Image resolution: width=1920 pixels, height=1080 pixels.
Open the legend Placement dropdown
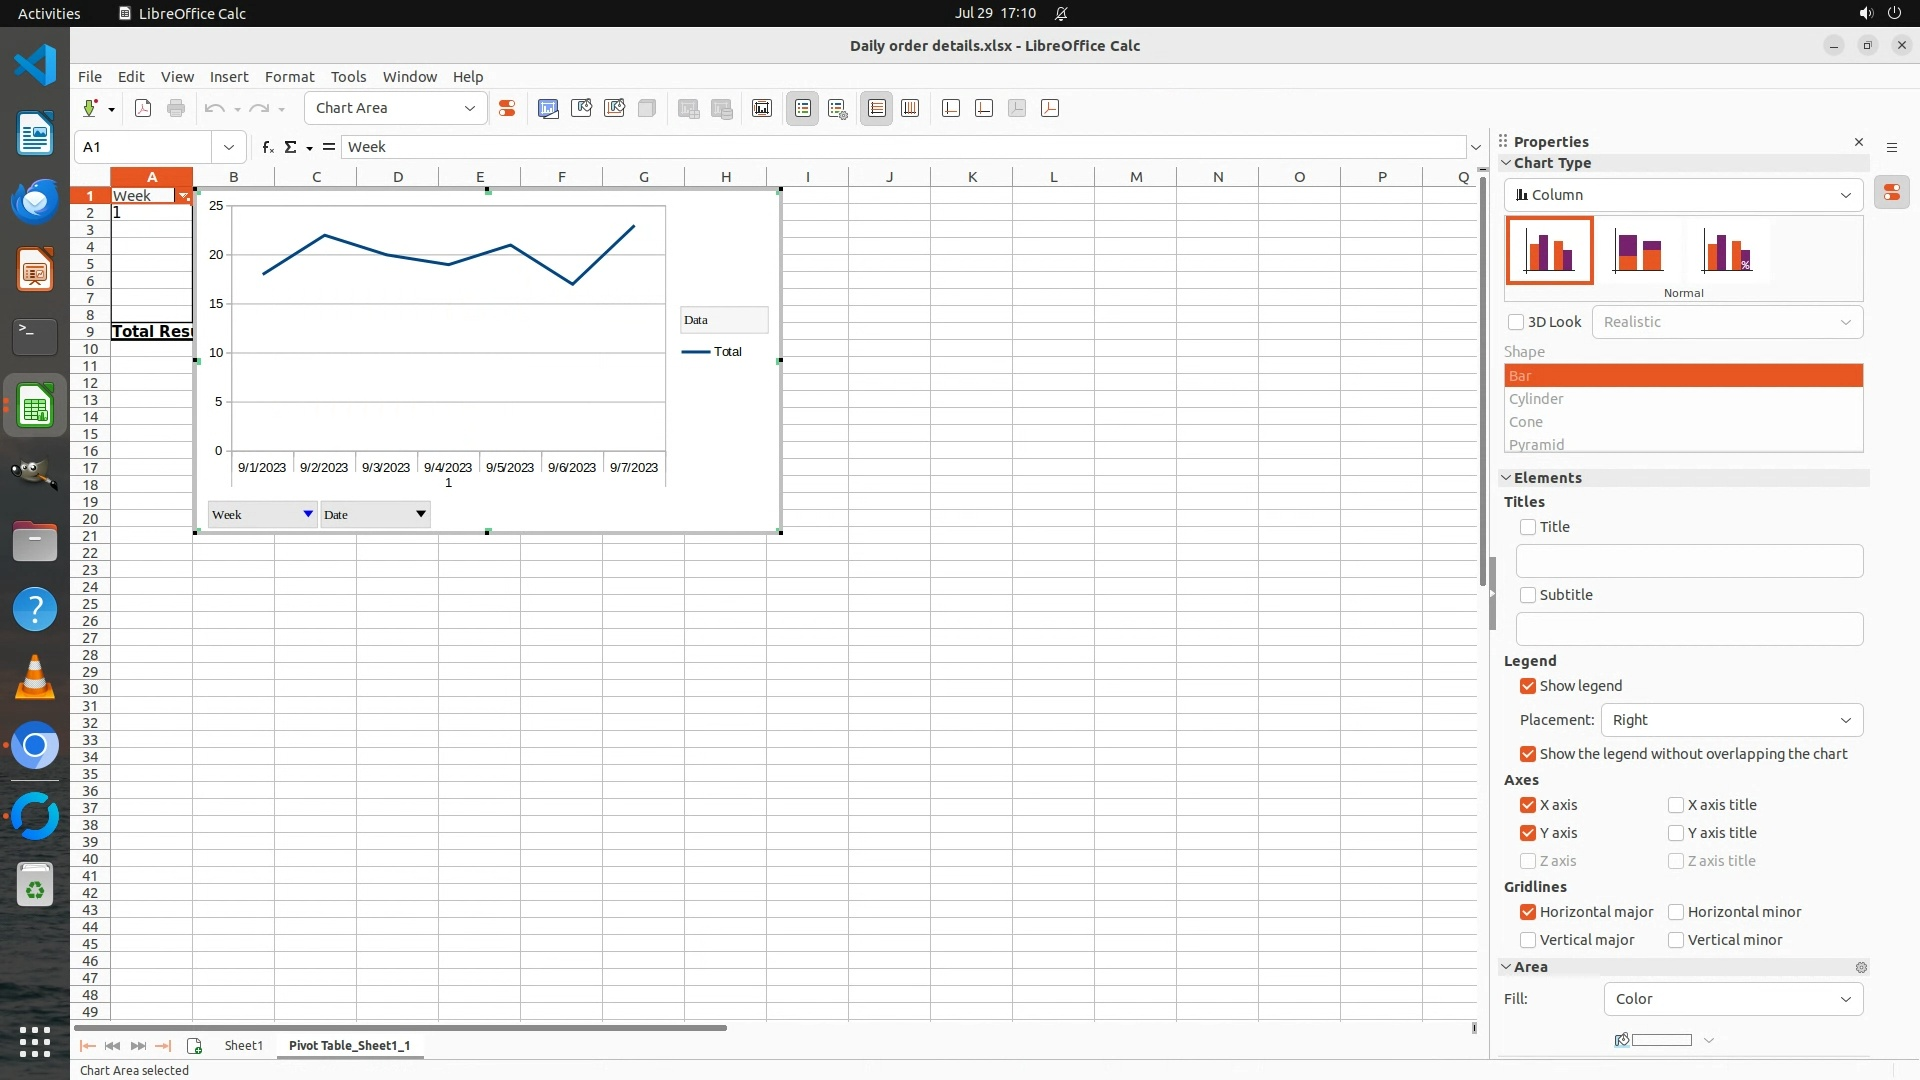click(1731, 720)
